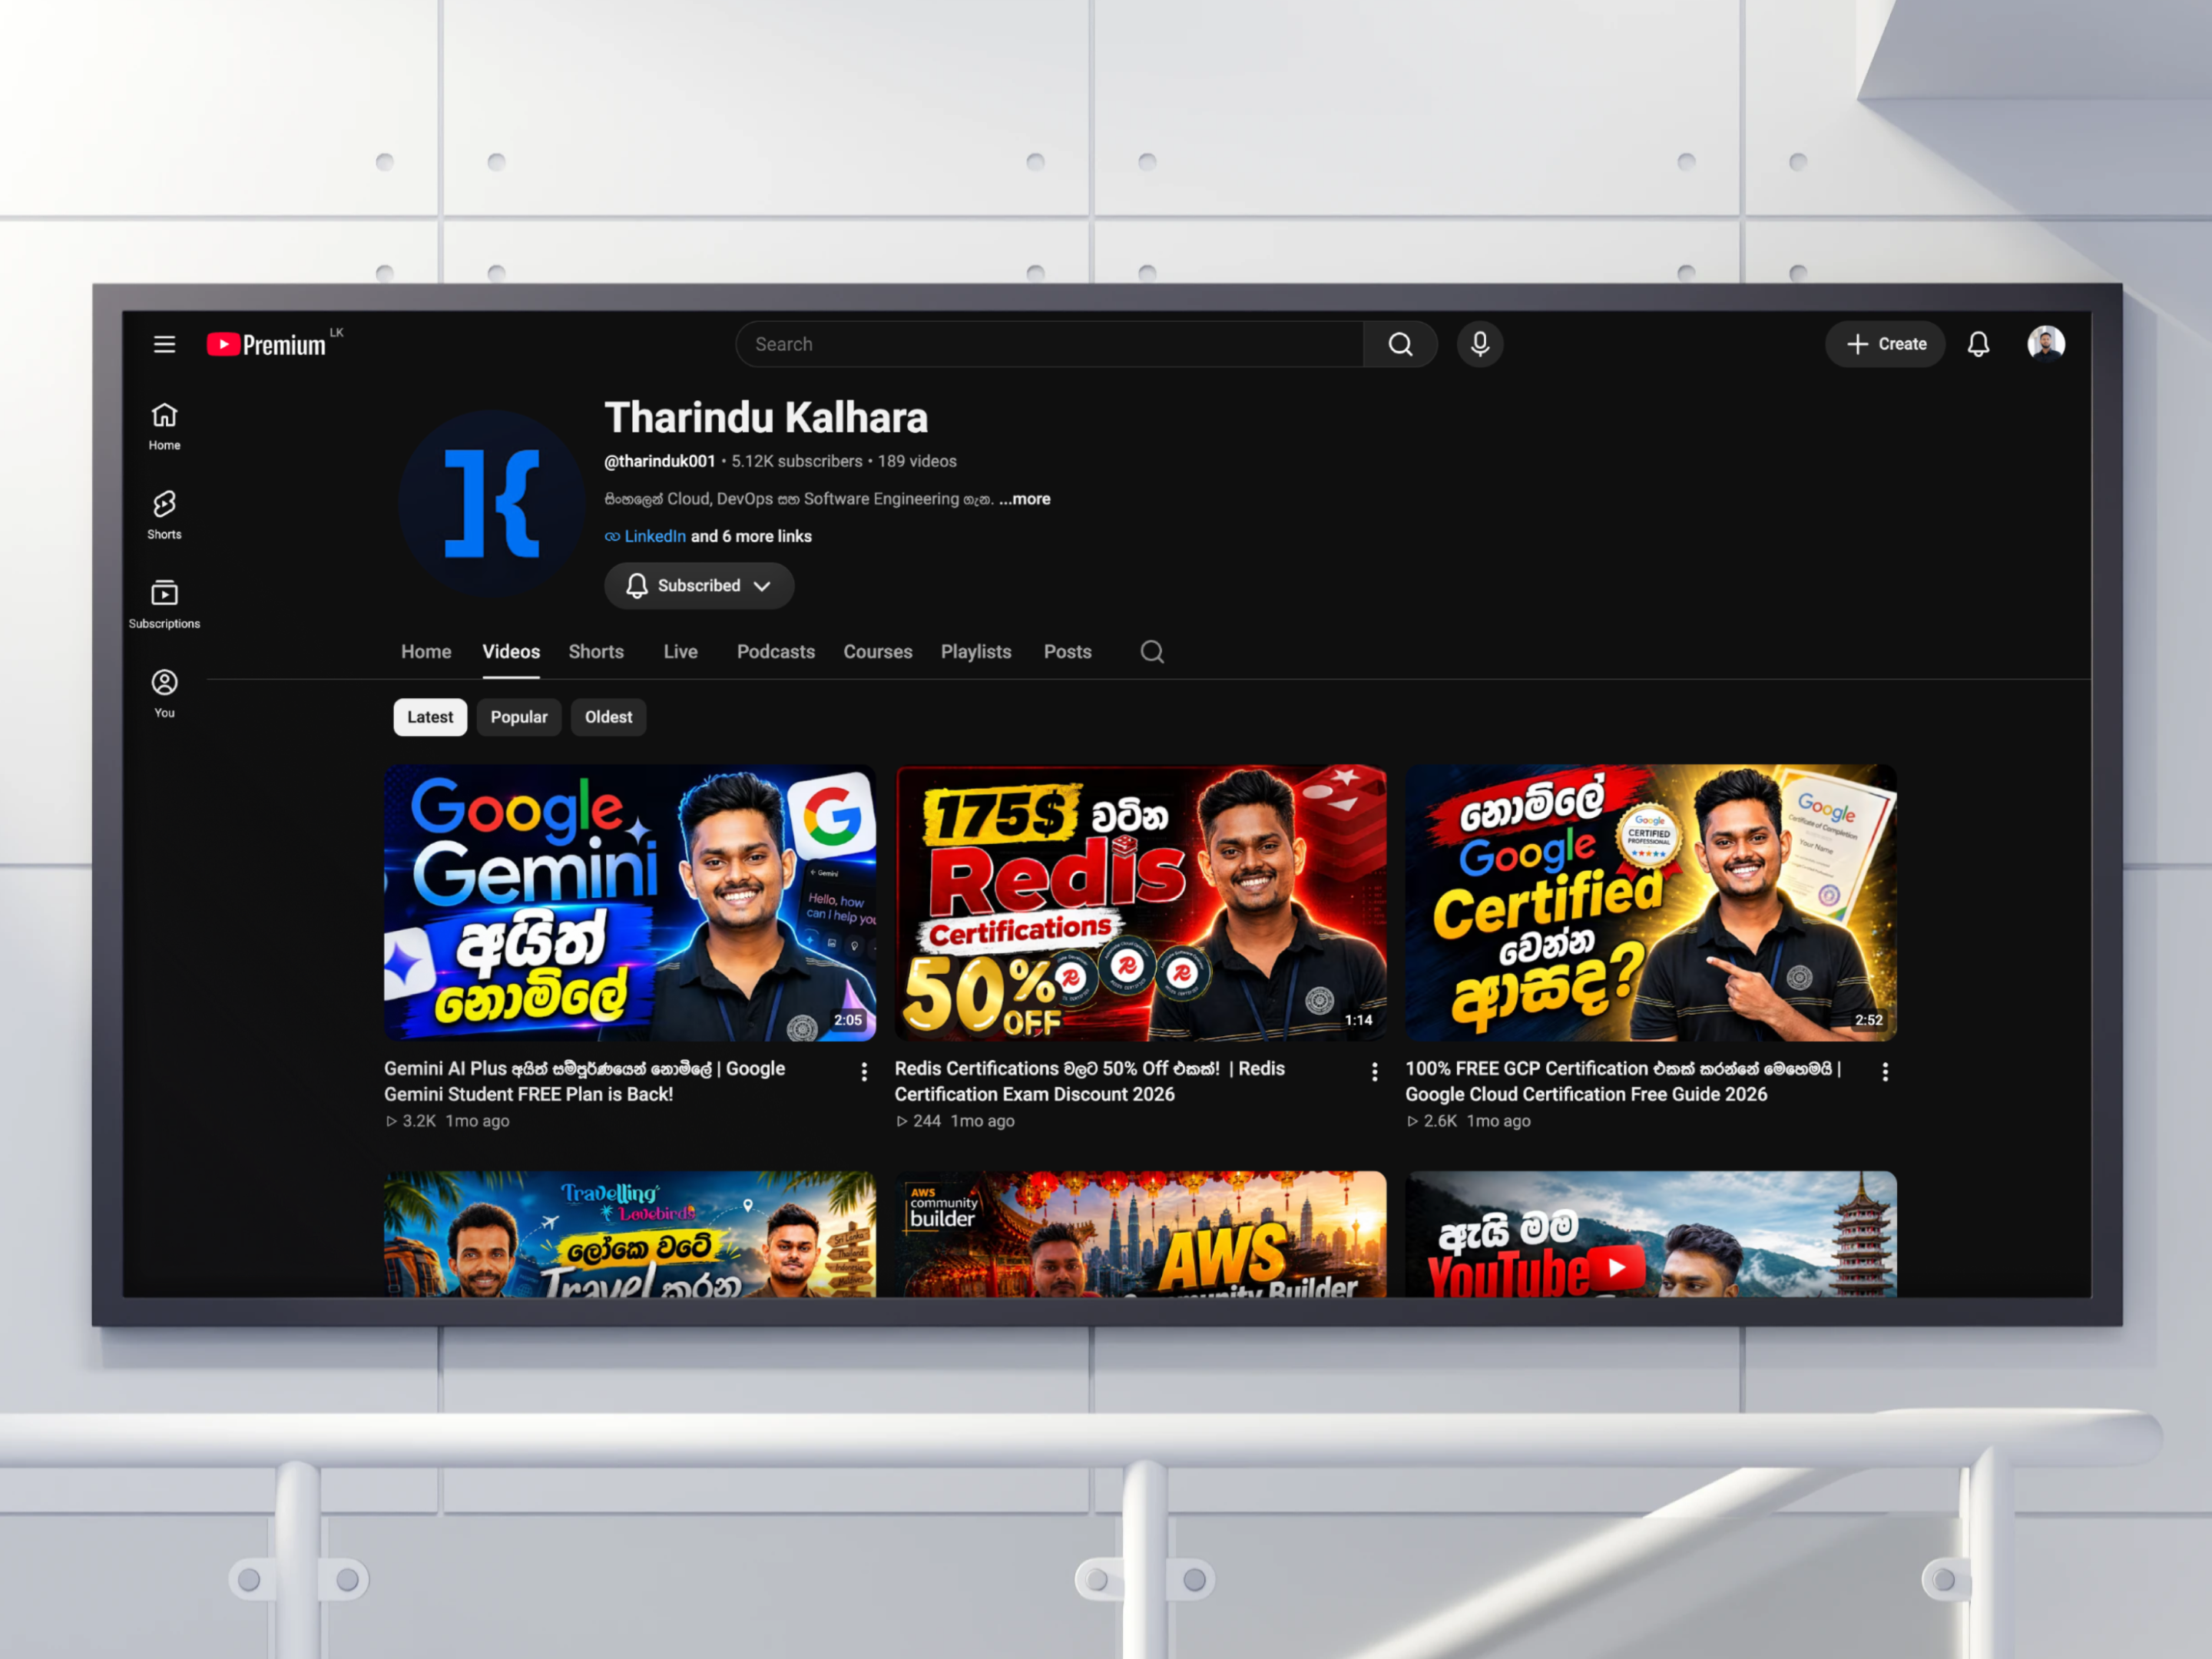Image resolution: width=2212 pixels, height=1659 pixels.
Task: Open options for Redis Certifications video
Action: (x=1375, y=1072)
